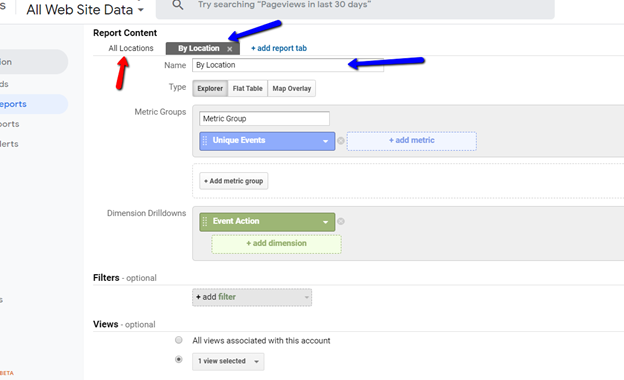Grab the Event Action drag handle
Screen dimensions: 624x380
205,221
